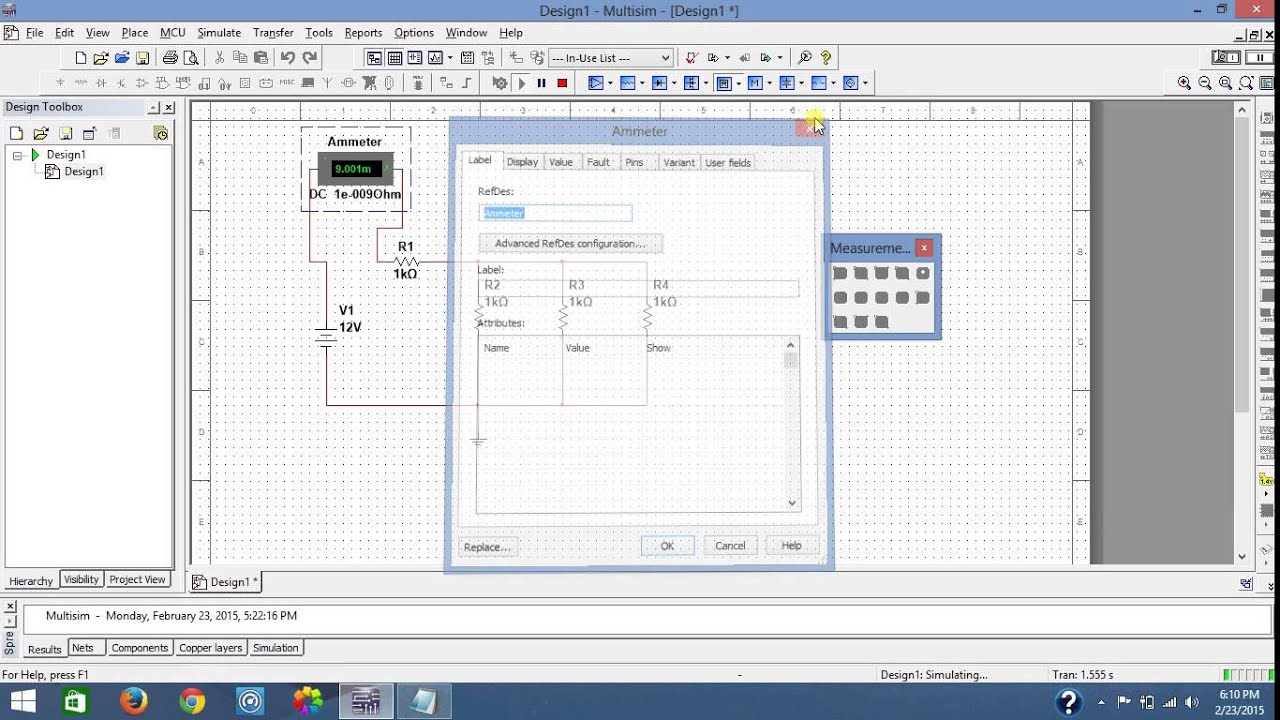1280x720 pixels.
Task: Open the Simulate menu
Action: click(219, 33)
